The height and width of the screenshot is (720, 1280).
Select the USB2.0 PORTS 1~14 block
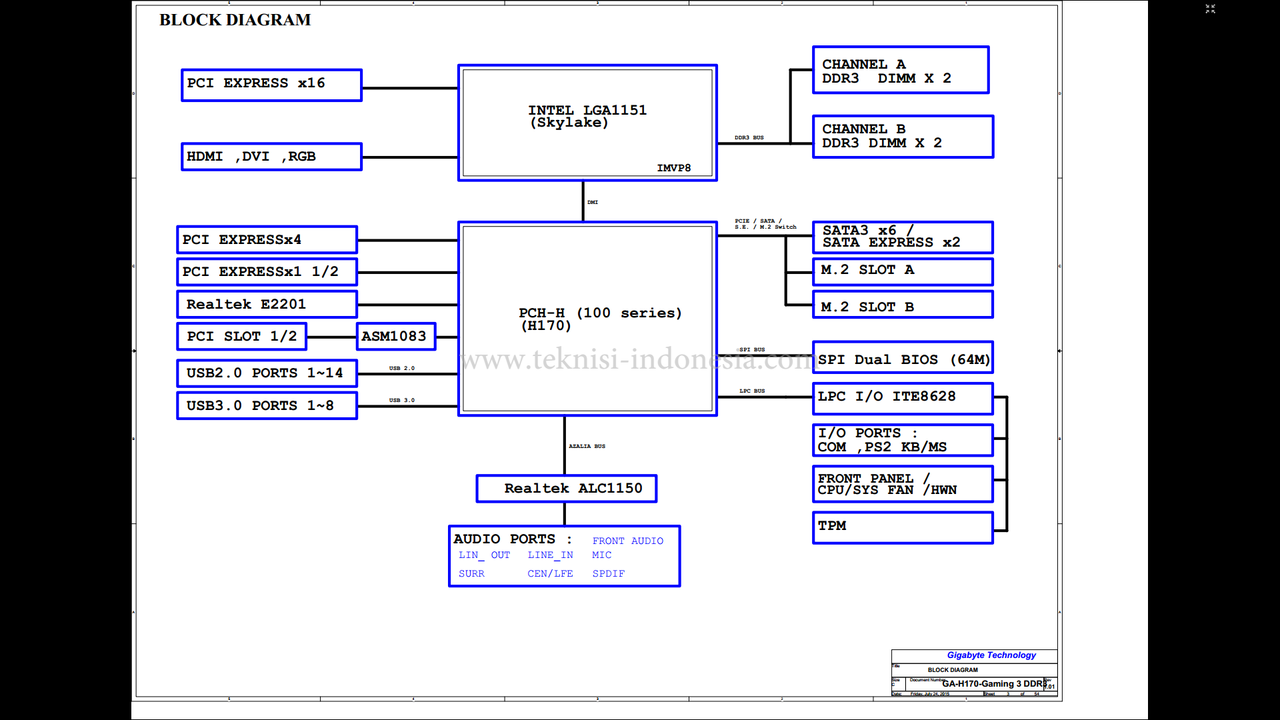[267, 373]
